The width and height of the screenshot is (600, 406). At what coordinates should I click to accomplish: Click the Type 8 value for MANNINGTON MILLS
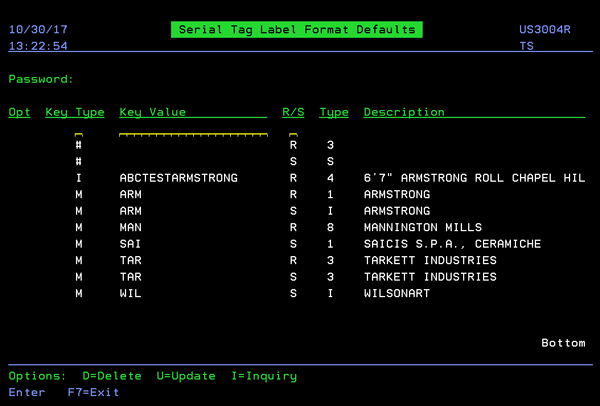330,227
